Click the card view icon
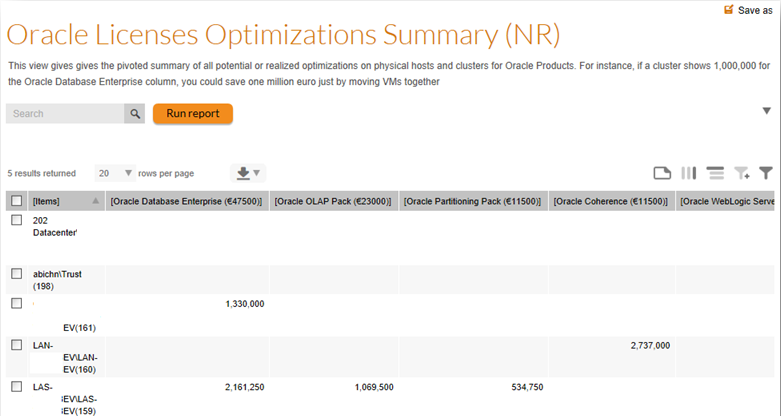 pyautogui.click(x=662, y=173)
